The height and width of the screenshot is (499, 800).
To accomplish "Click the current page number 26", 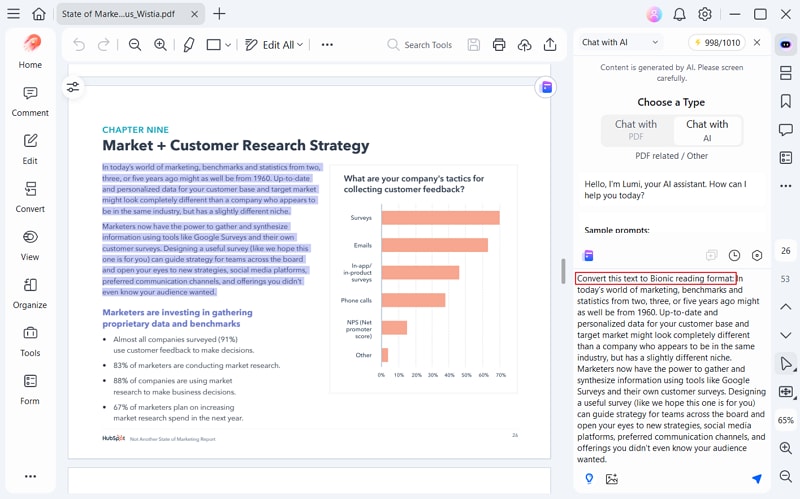I will [x=786, y=251].
